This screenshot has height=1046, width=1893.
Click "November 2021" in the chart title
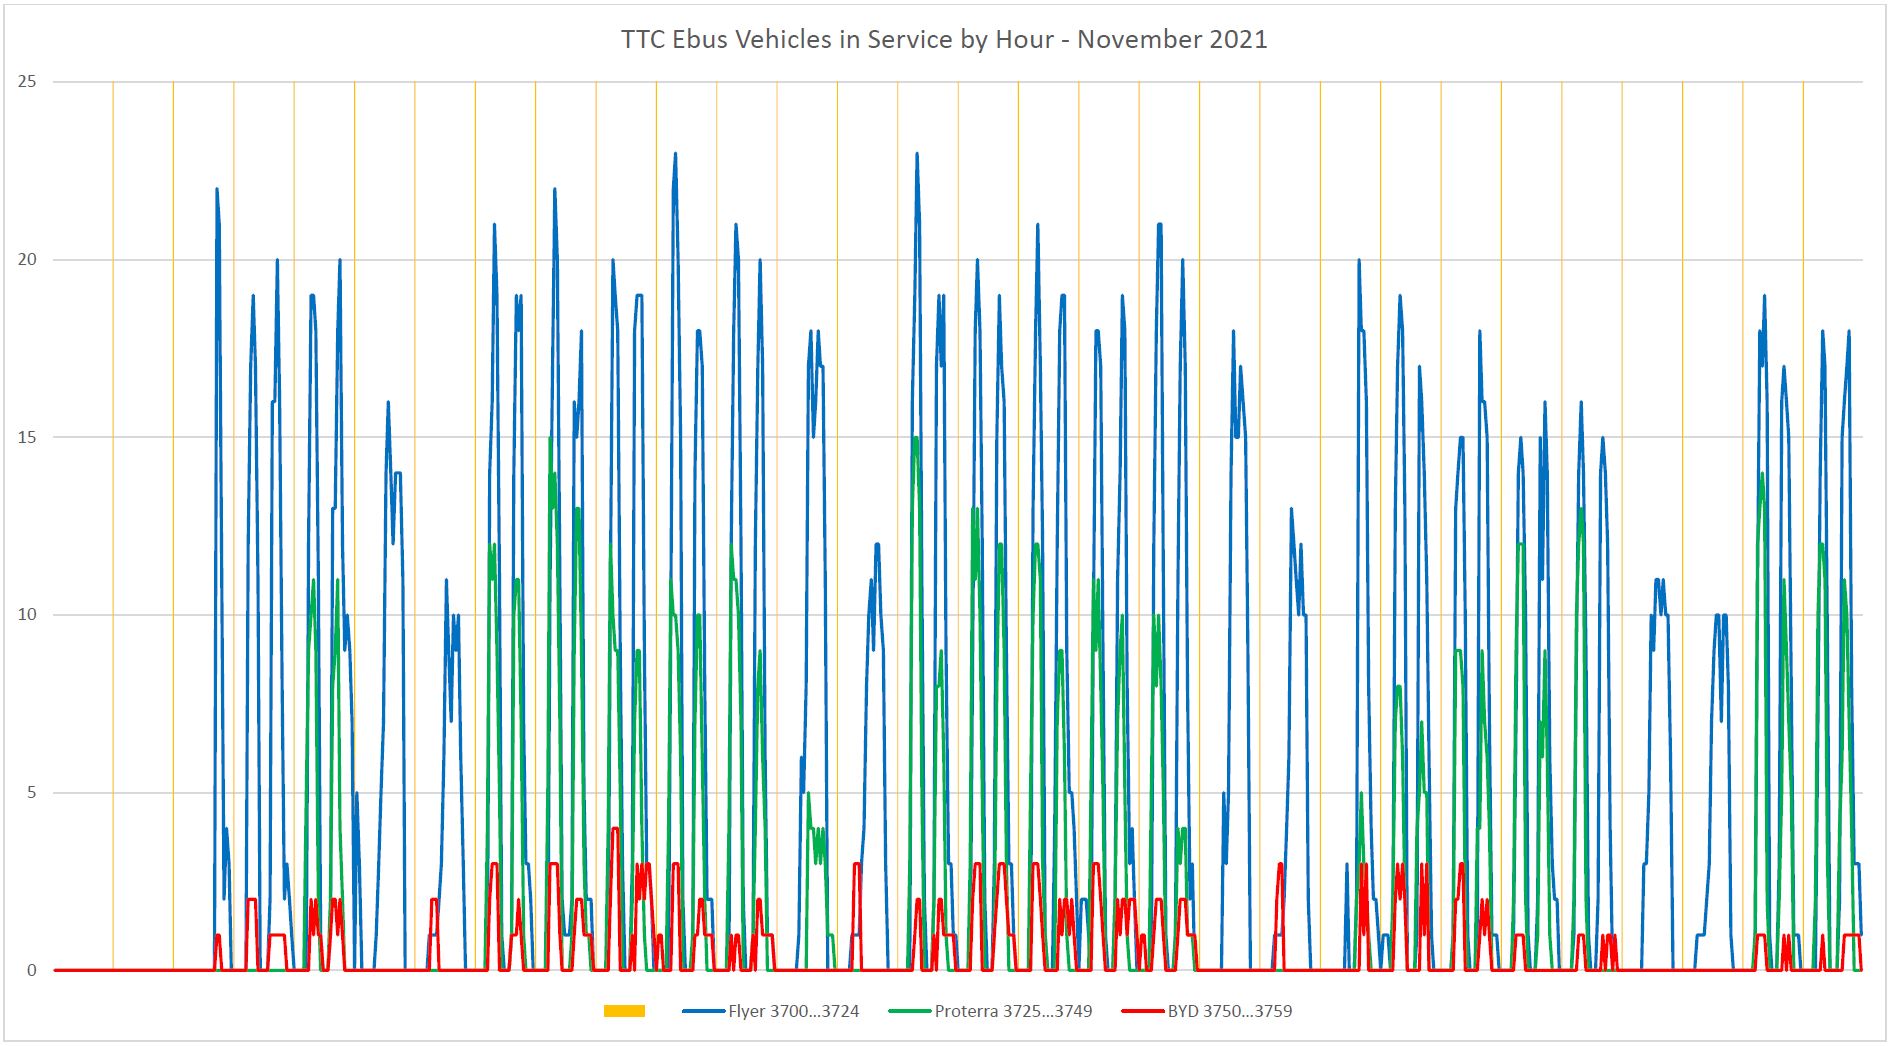(x=1172, y=40)
